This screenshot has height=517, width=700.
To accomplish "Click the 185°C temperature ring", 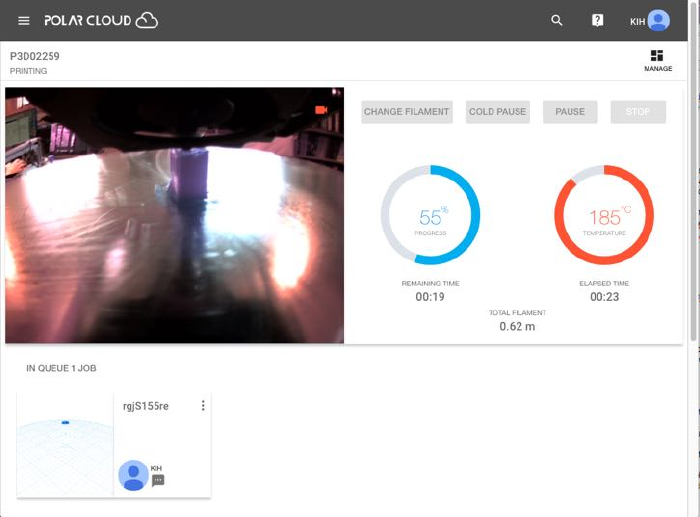I will (x=604, y=215).
